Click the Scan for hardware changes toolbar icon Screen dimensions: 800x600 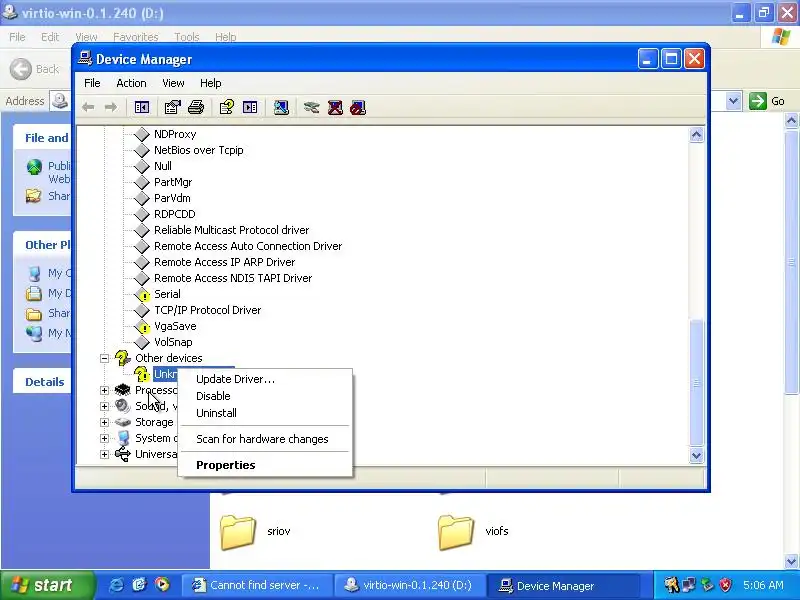[x=281, y=107]
